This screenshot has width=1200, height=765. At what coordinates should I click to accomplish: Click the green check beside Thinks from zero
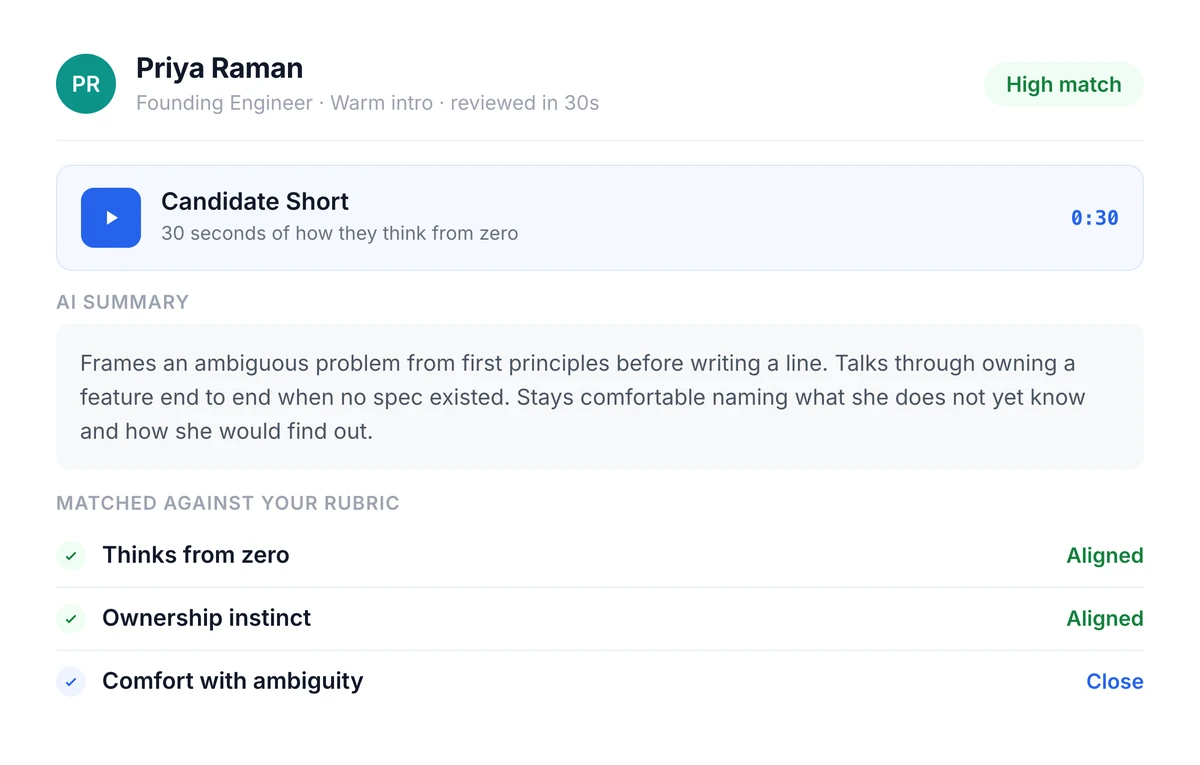[71, 556]
